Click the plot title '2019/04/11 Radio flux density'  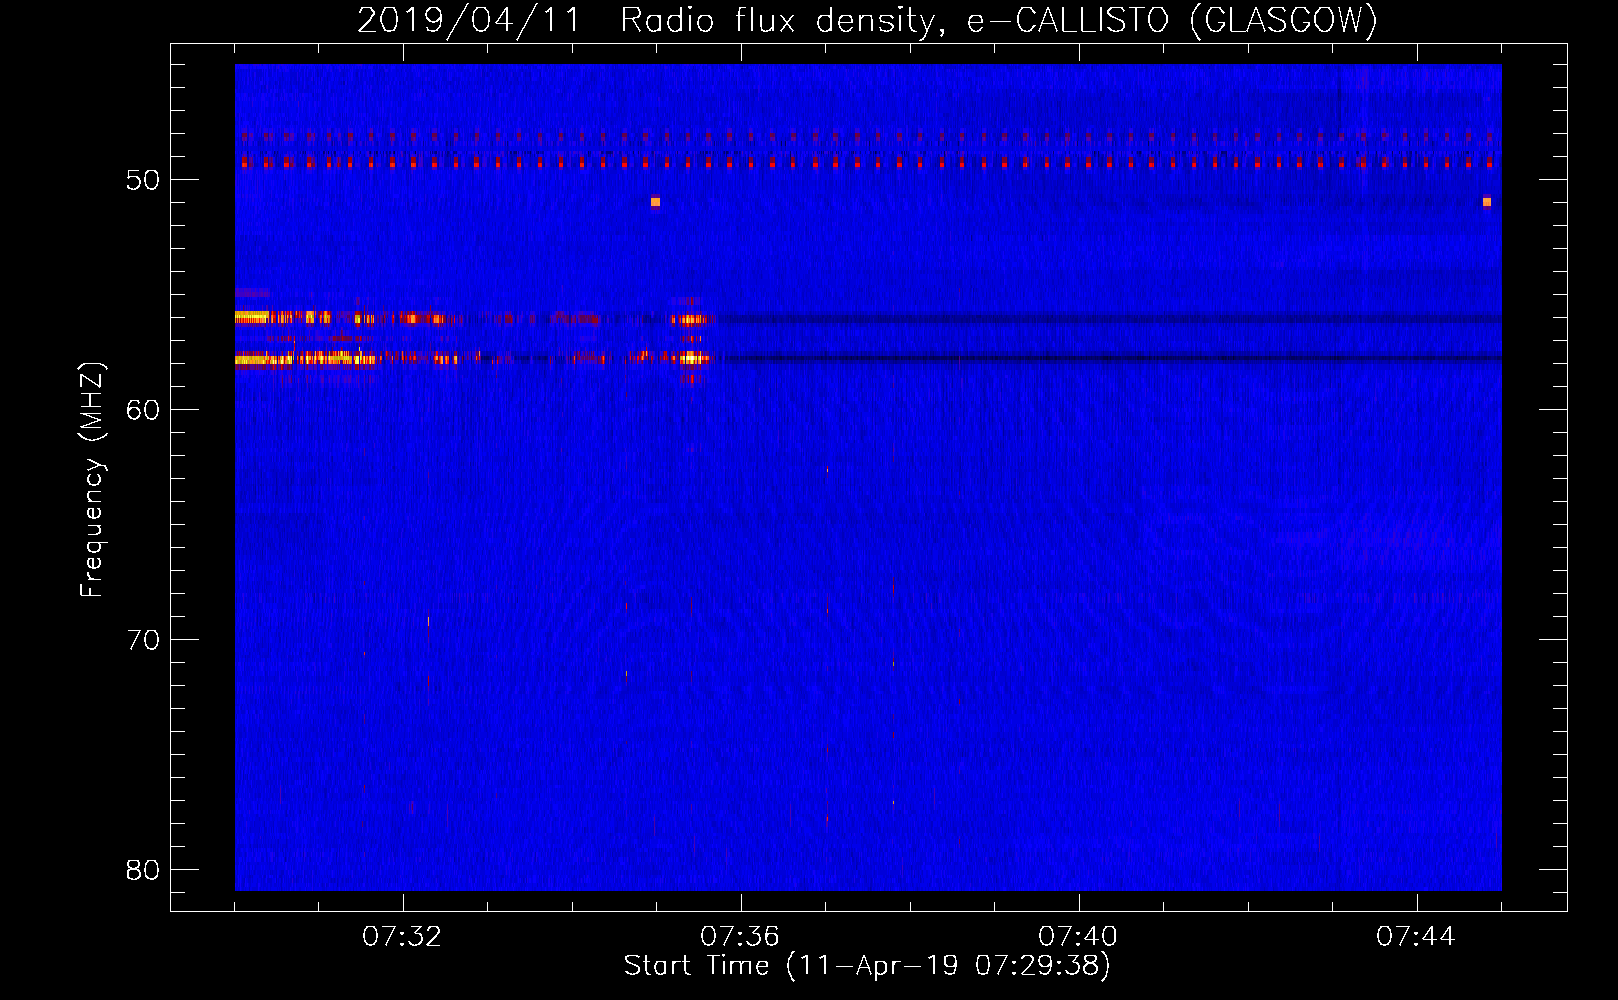[647, 20]
